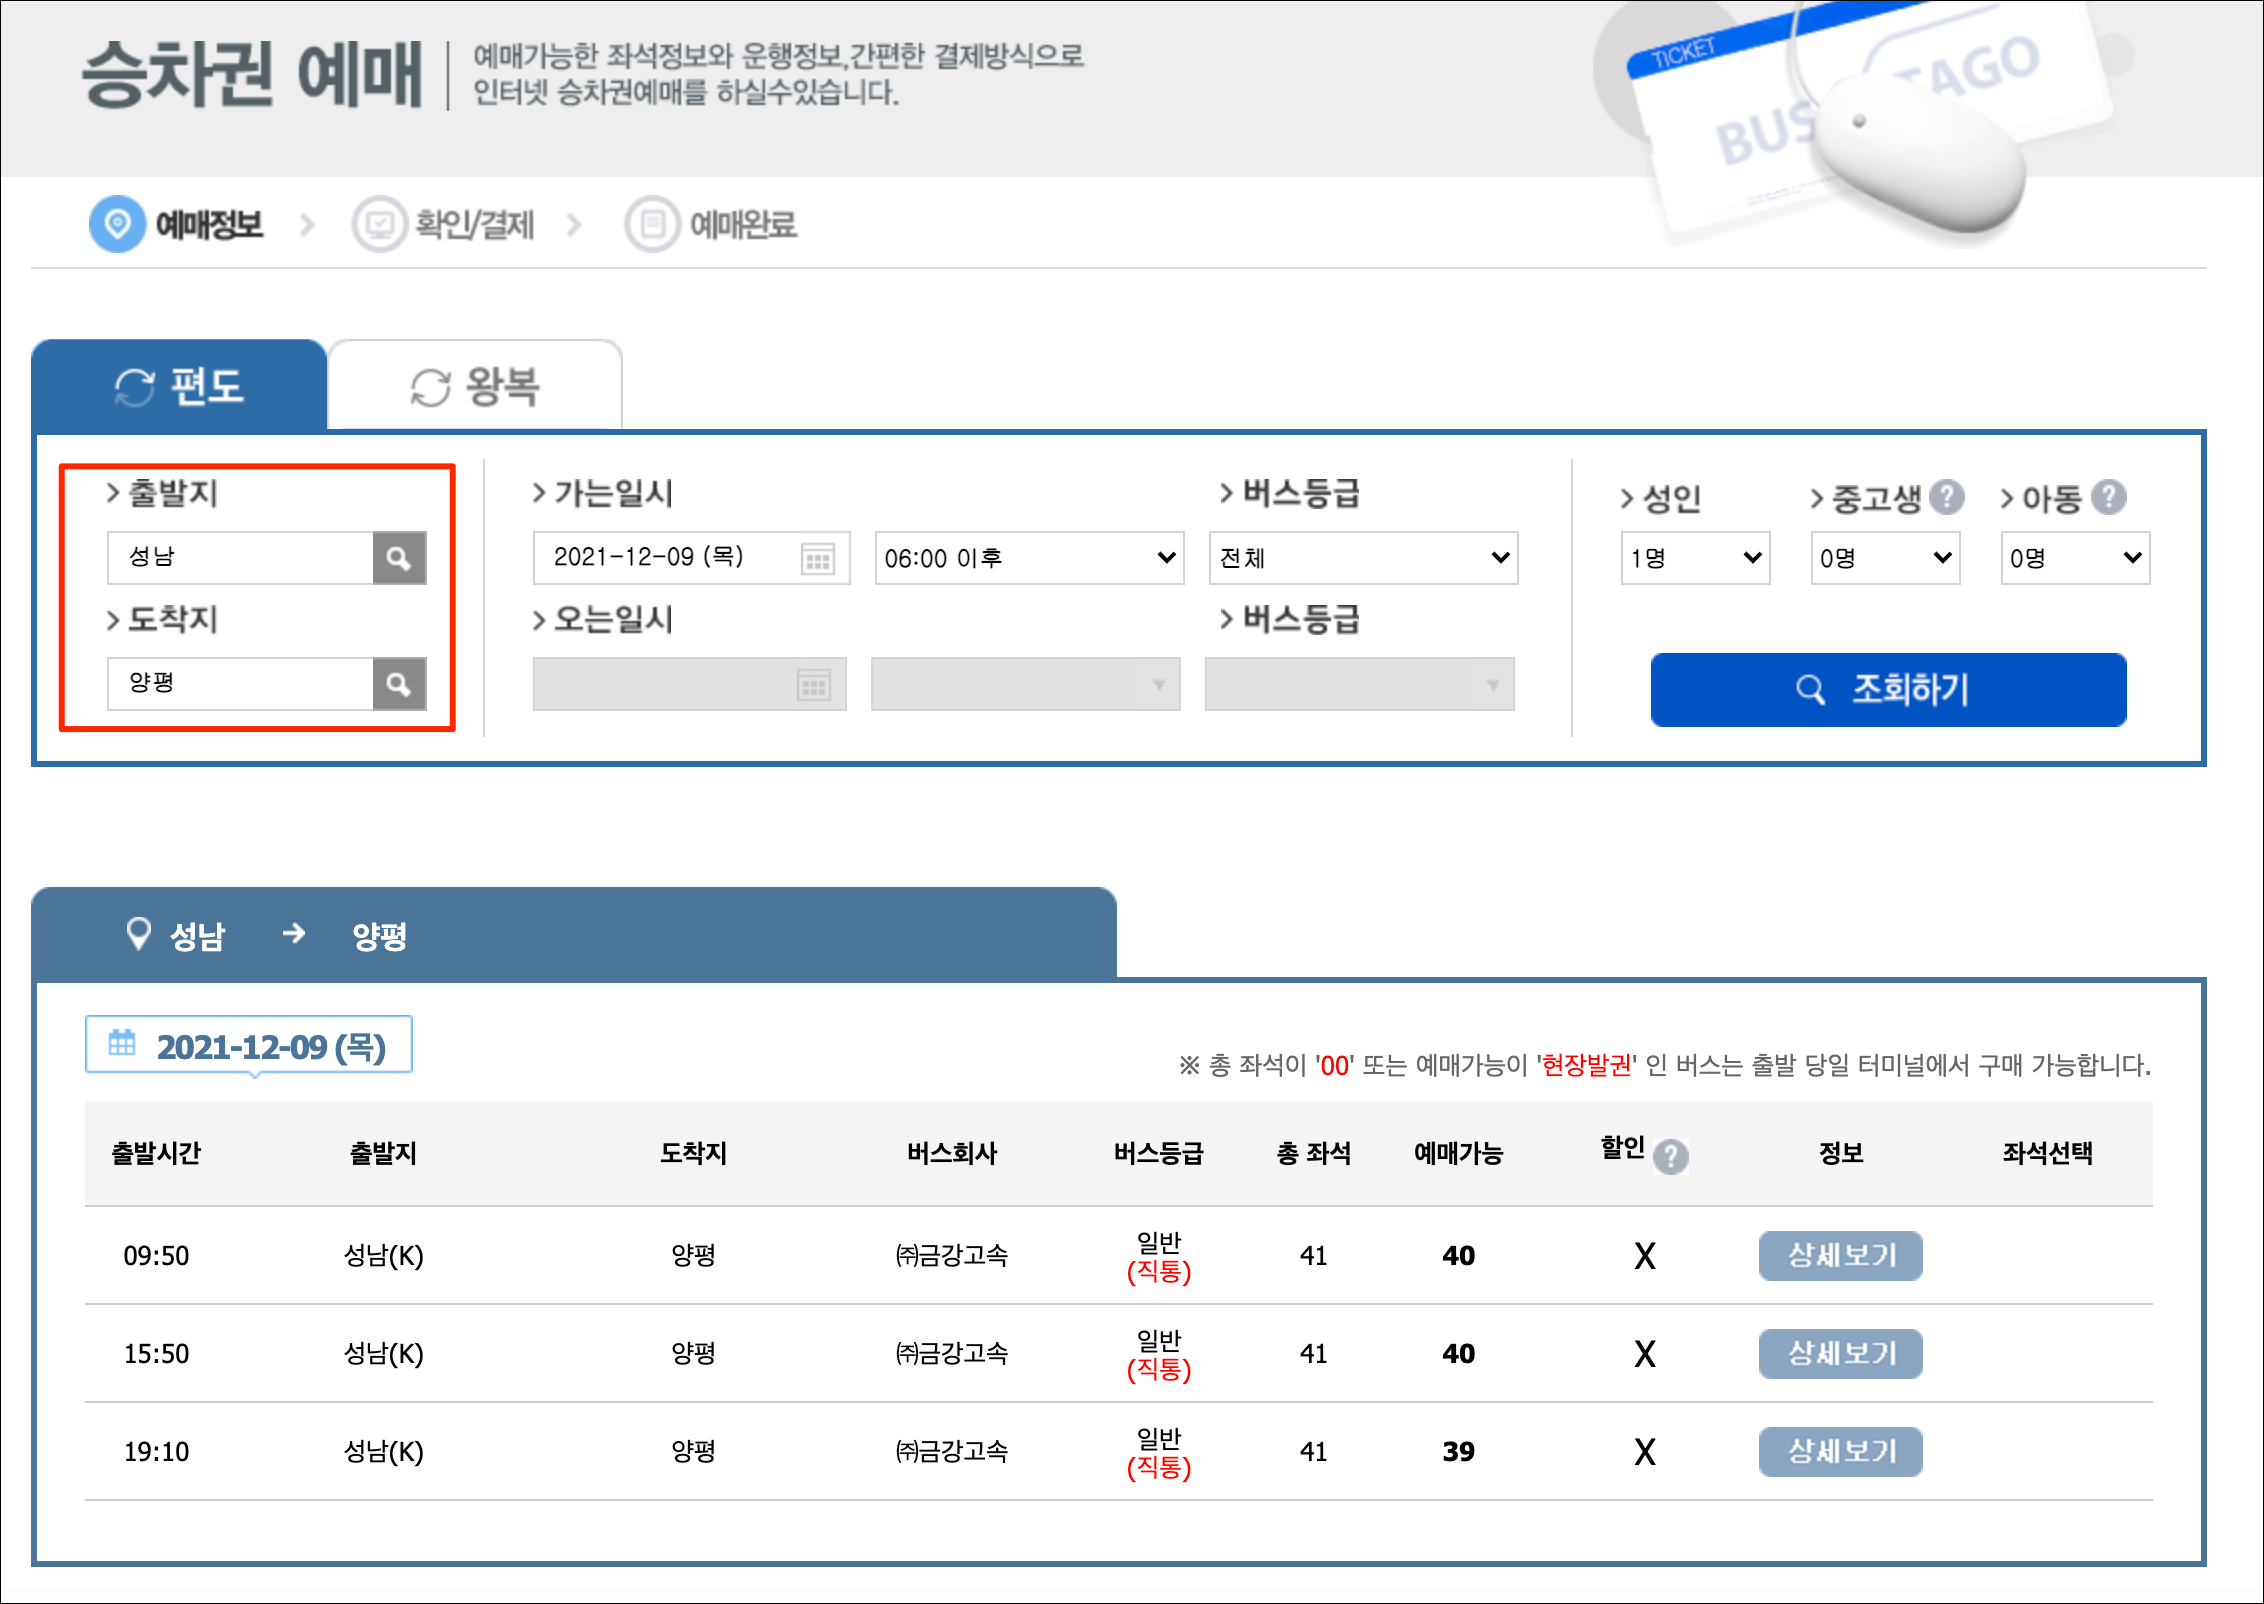Open the 성인 1명 passenger dropdown
This screenshot has height=1604, width=2264.
click(x=1695, y=558)
